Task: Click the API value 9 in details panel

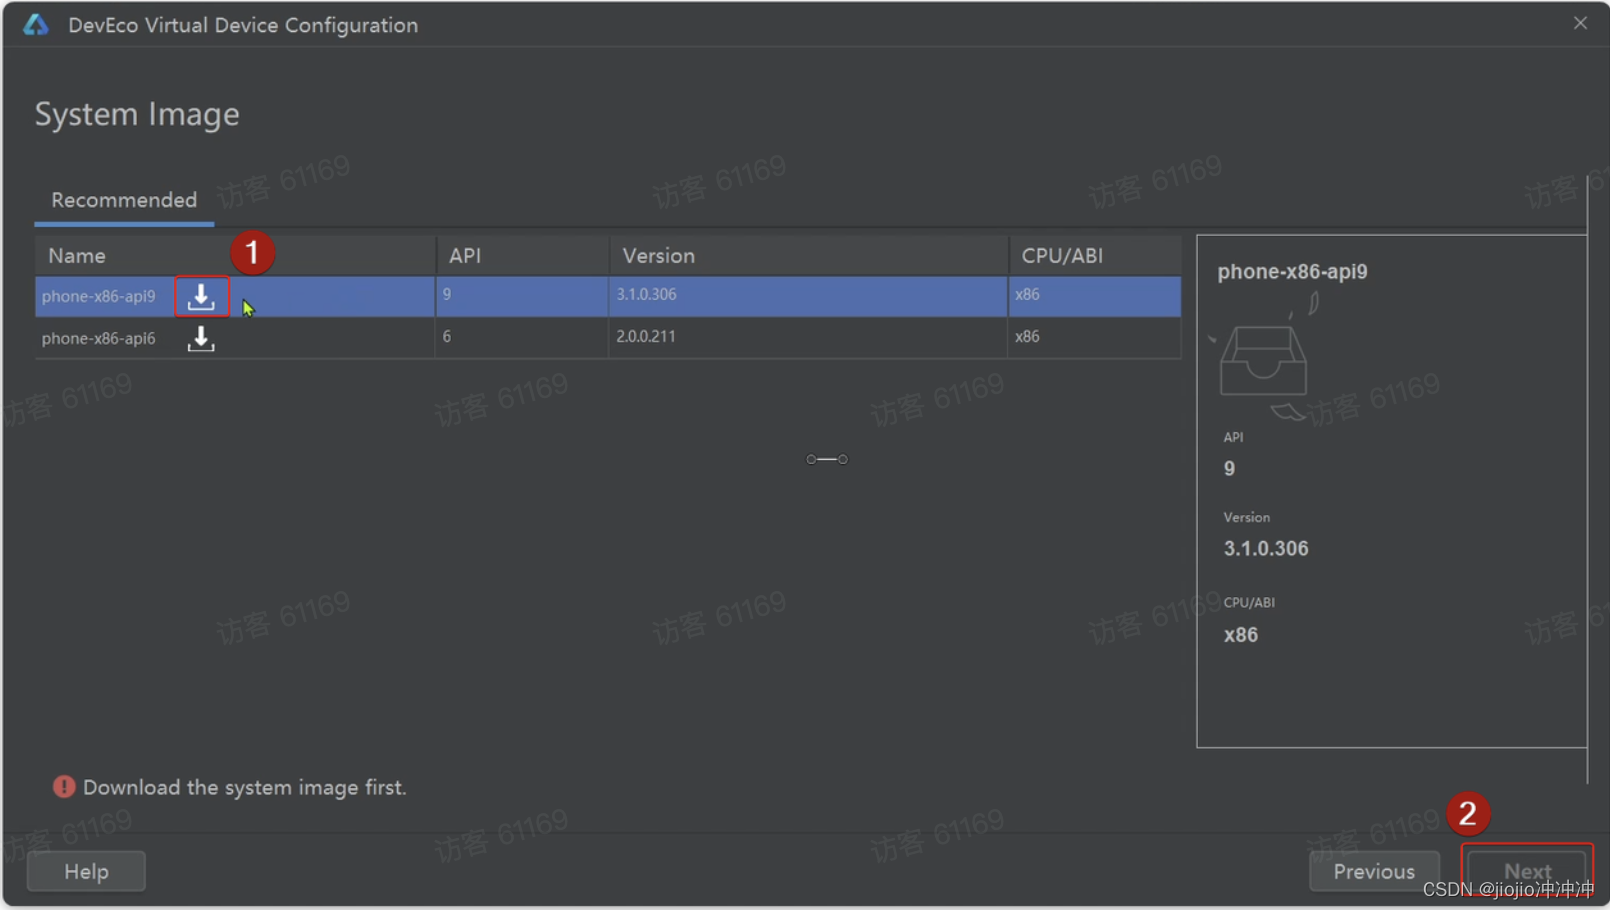Action: 1229,468
